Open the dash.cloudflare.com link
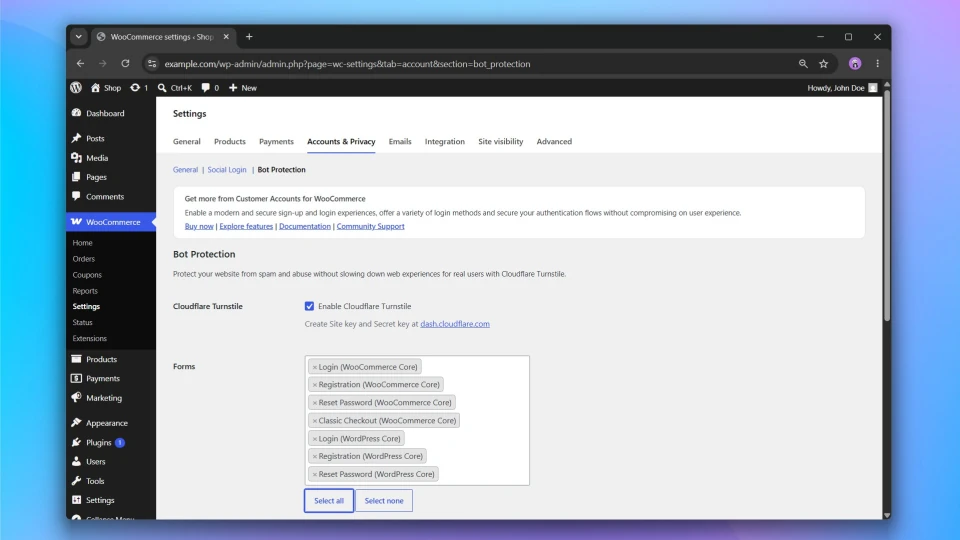 coord(455,324)
